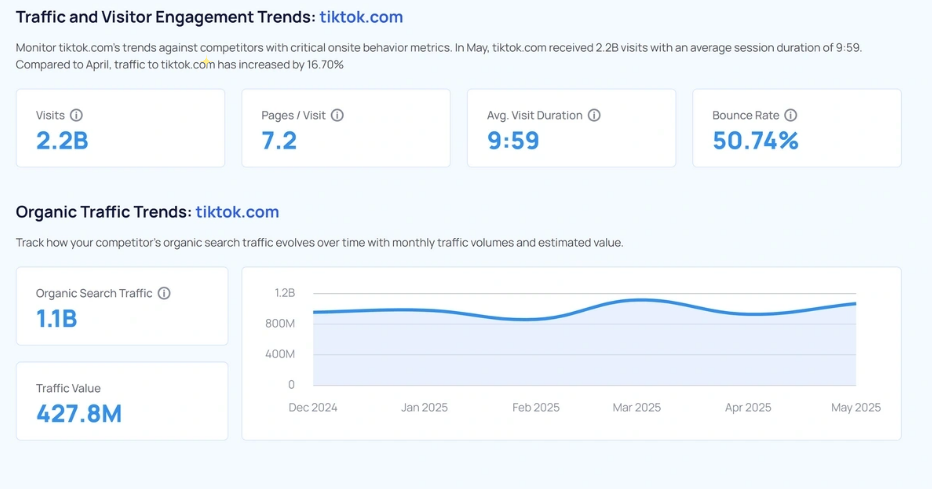The width and height of the screenshot is (932, 489).
Task: Click the May 2025 chart axis label
Action: coord(855,407)
